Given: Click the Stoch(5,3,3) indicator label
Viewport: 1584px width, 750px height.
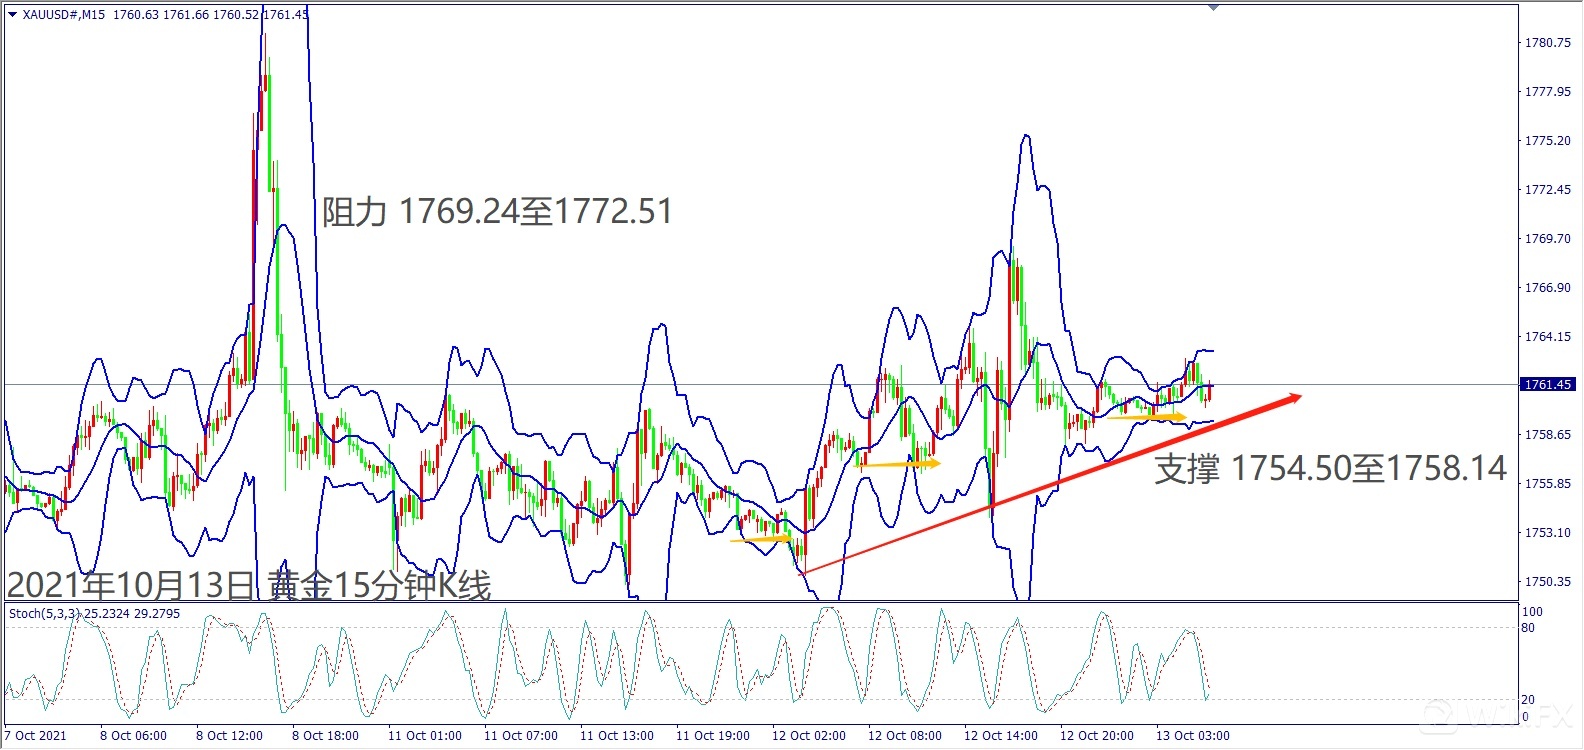Looking at the screenshot, I should pos(45,613).
